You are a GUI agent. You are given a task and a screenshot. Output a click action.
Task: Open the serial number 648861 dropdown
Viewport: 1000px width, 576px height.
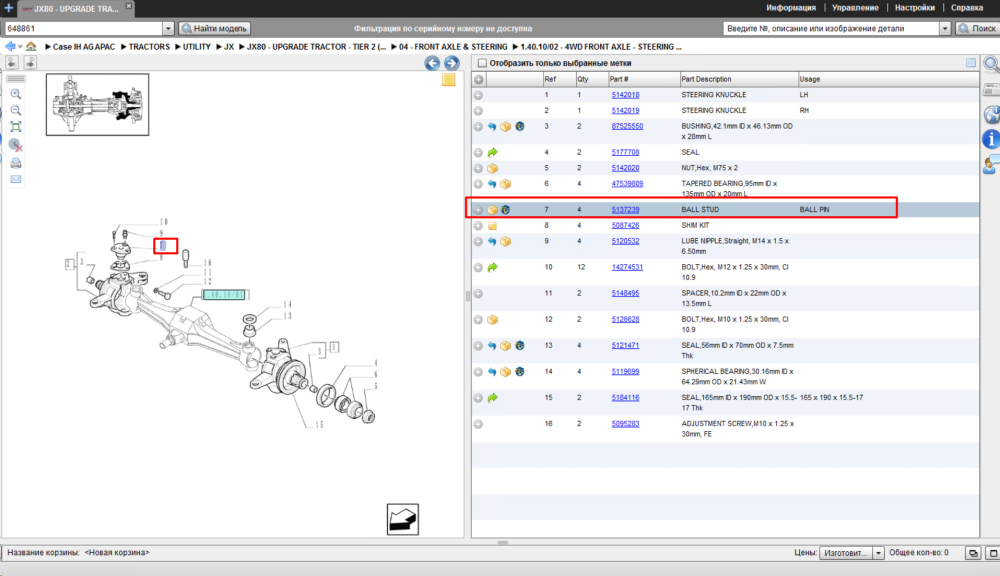pyautogui.click(x=168, y=29)
